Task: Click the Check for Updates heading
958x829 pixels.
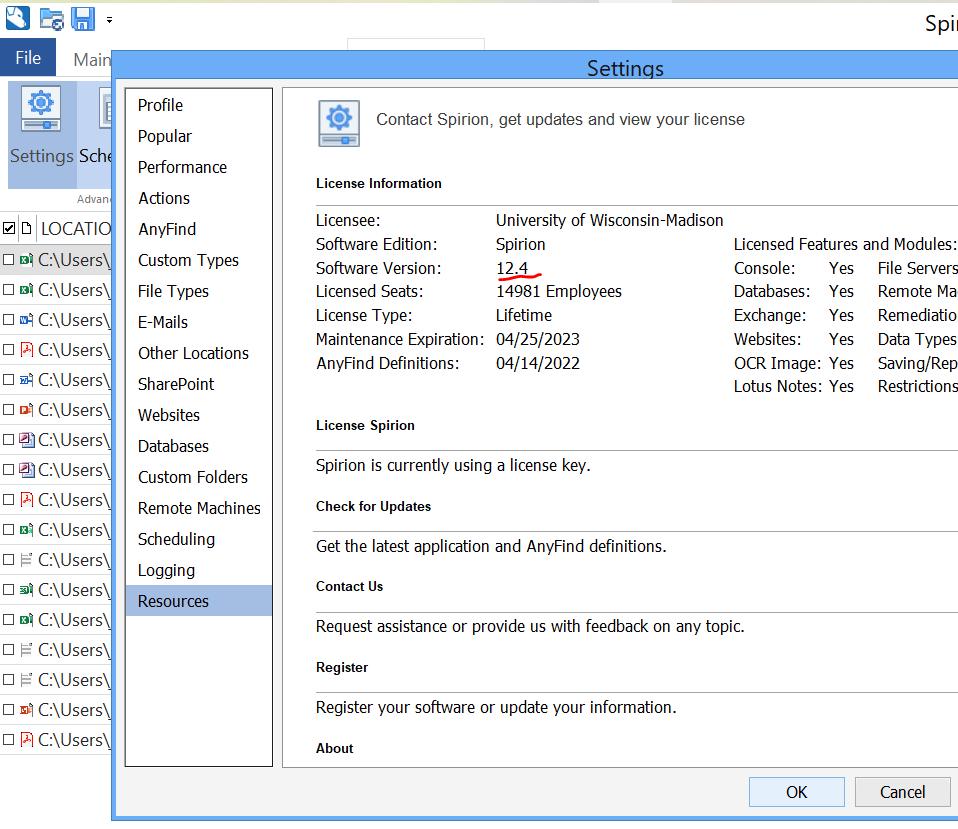Action: [x=373, y=506]
